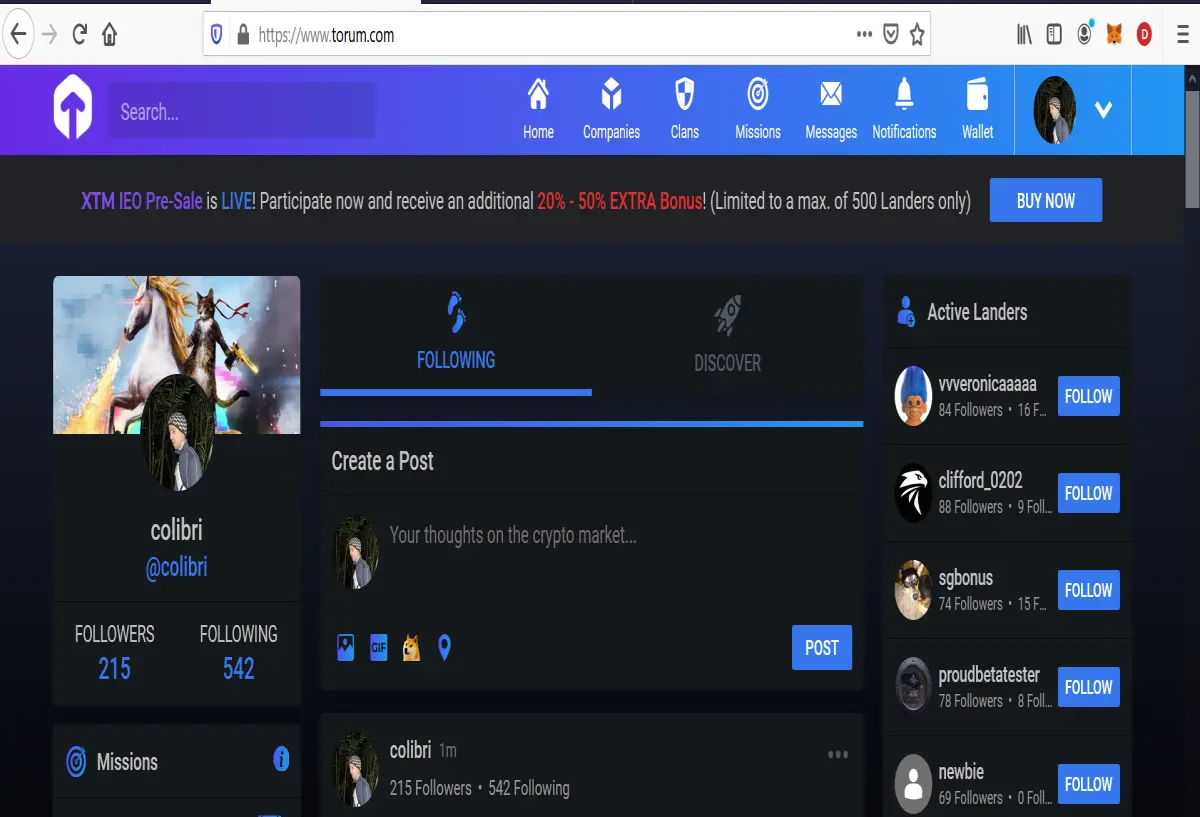Click the URL address bar text
1200x817 pixels.
pos(326,35)
